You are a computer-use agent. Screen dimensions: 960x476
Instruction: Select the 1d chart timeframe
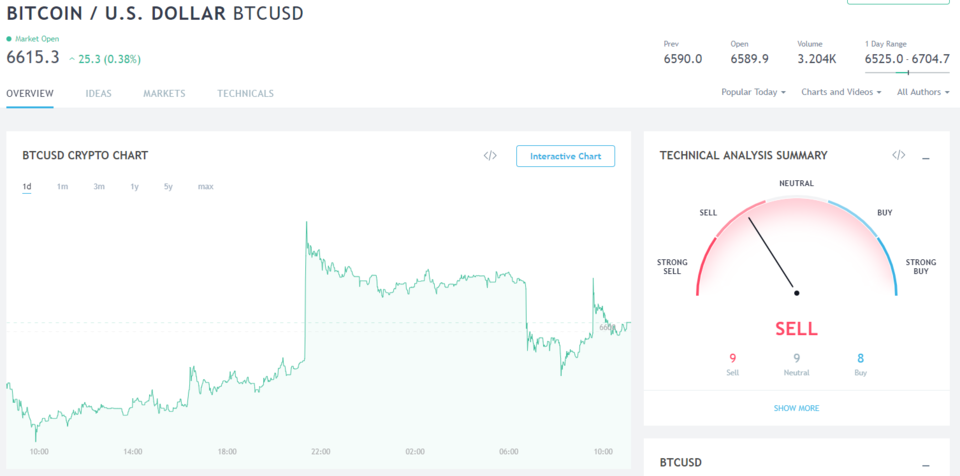tap(27, 186)
